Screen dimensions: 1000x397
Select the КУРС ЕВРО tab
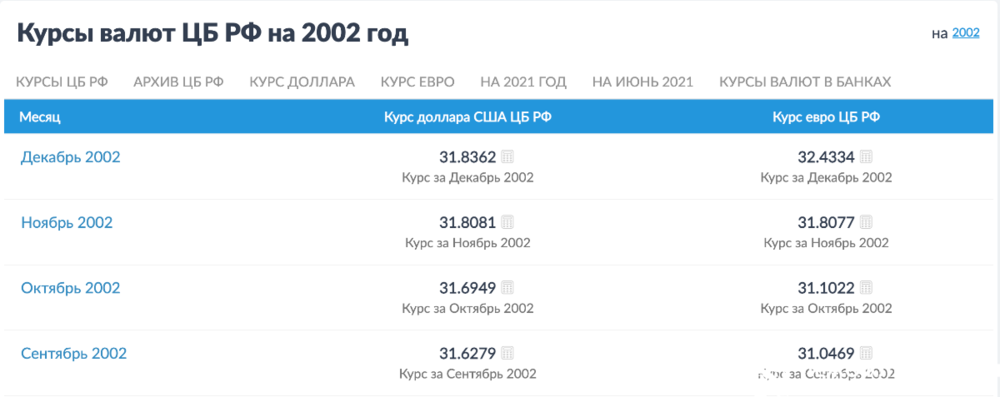click(x=418, y=82)
